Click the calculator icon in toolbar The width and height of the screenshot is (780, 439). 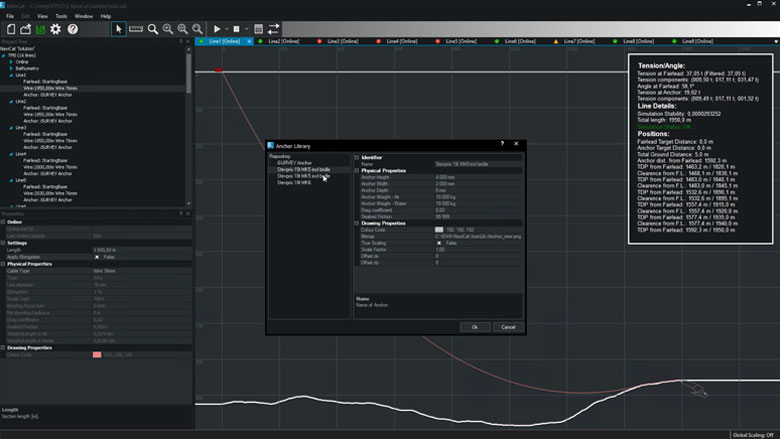(x=257, y=29)
